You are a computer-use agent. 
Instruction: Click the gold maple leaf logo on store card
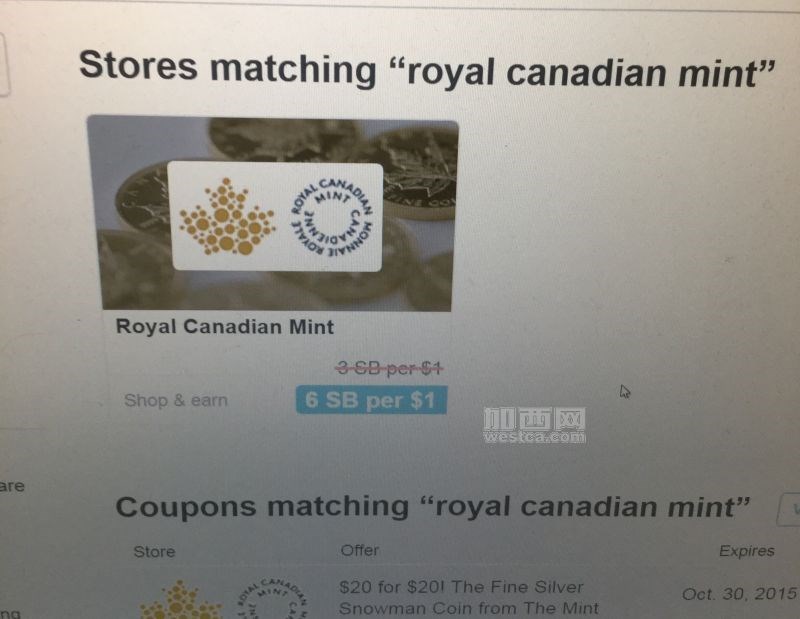tap(227, 217)
